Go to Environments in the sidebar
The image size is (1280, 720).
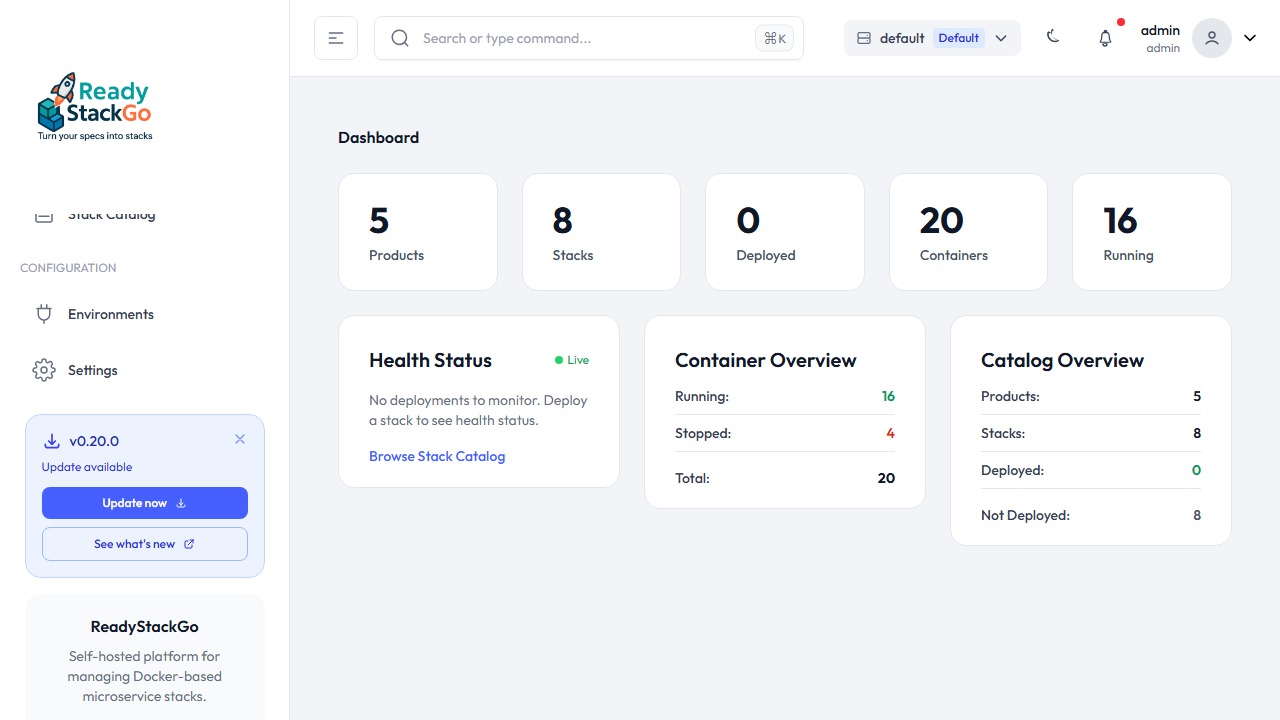click(x=111, y=314)
